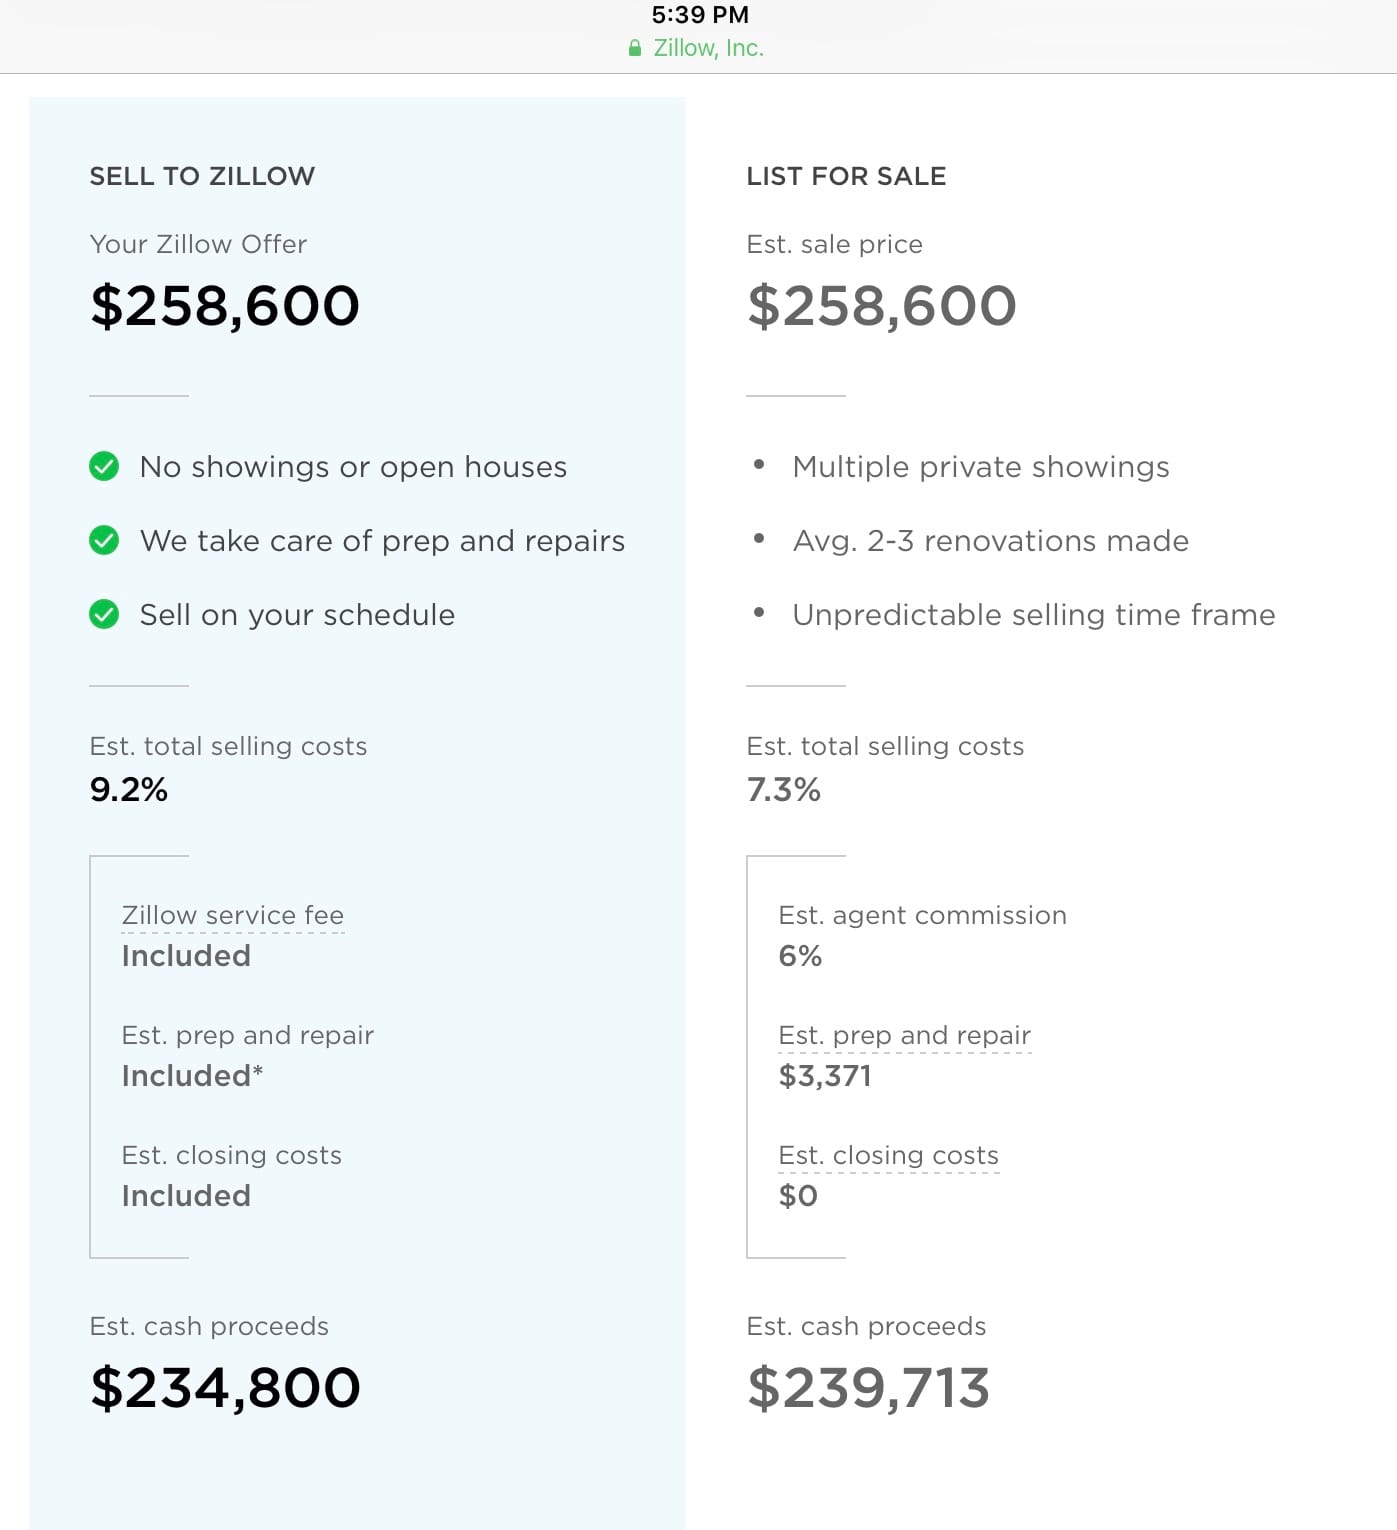Click green checkmark beside Sell on your schedule
Image resolution: width=1397 pixels, height=1530 pixels.
coord(104,614)
